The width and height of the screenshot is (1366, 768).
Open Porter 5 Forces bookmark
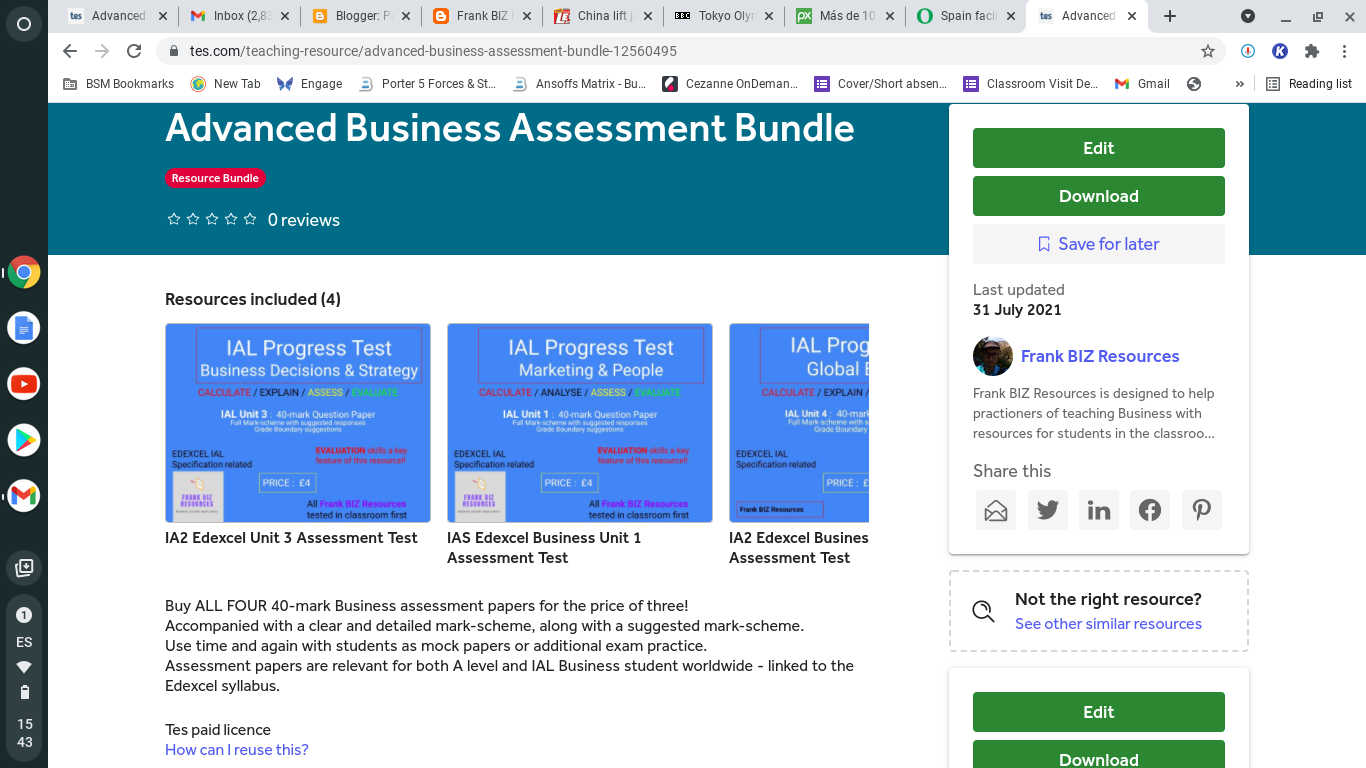click(427, 84)
